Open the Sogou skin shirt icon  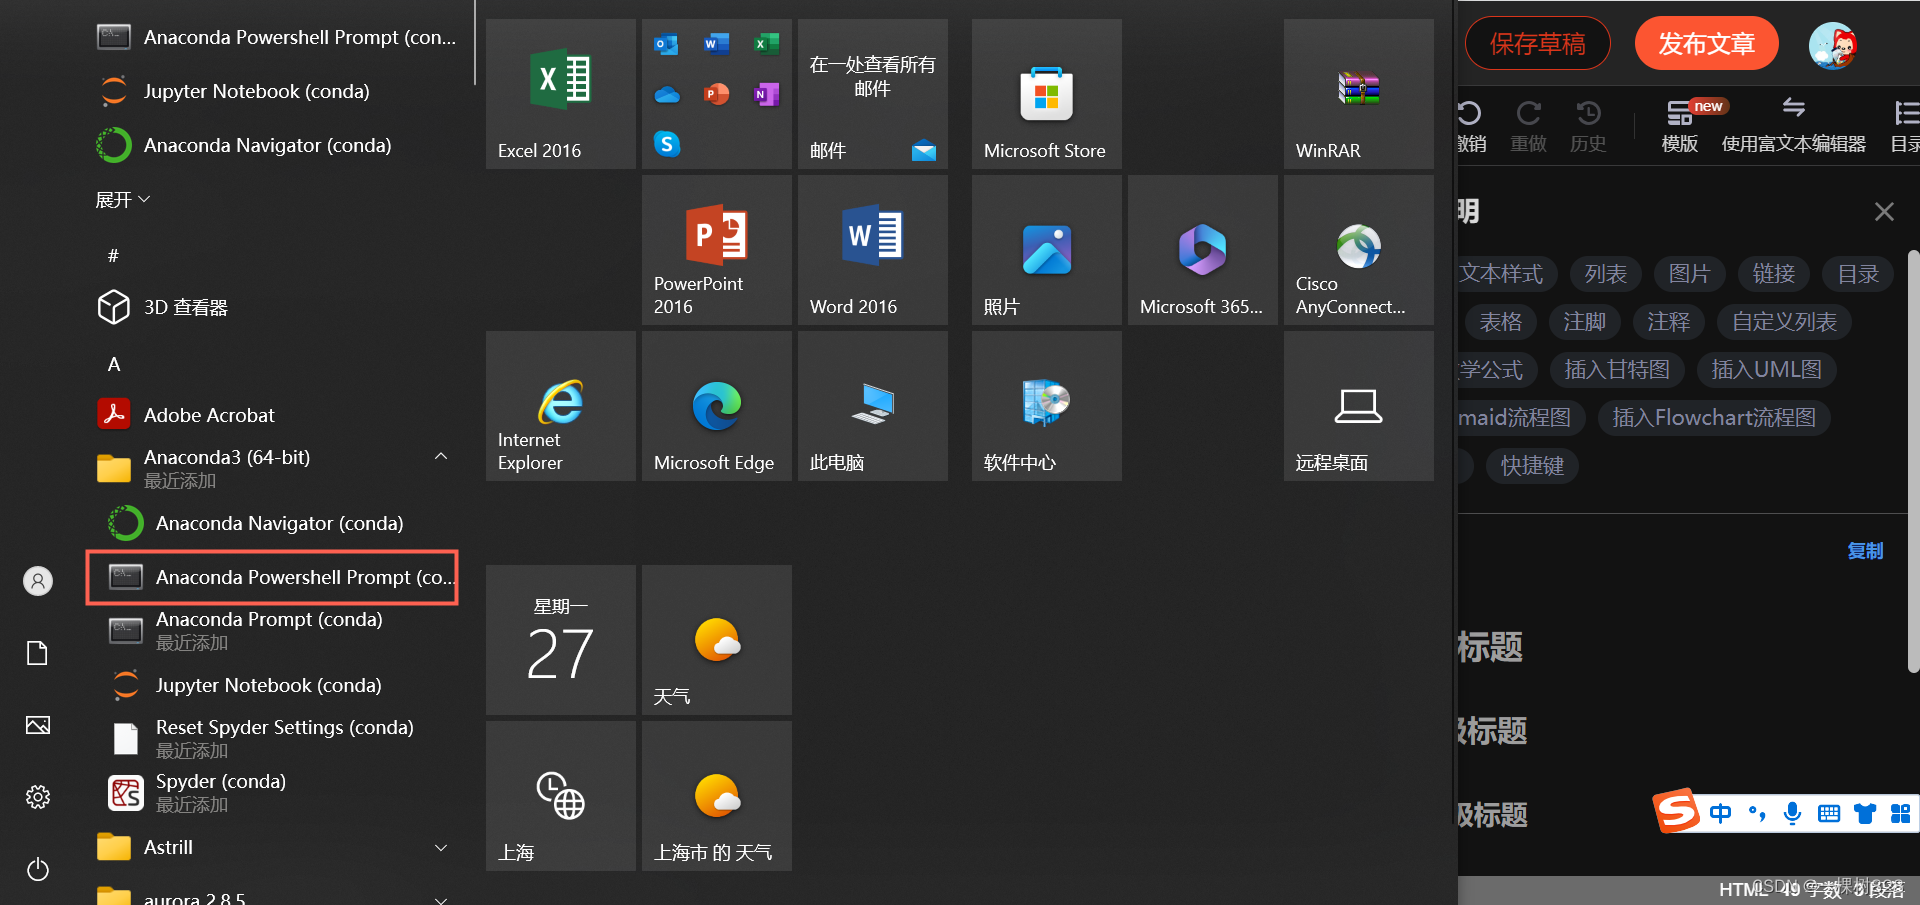[x=1865, y=813]
